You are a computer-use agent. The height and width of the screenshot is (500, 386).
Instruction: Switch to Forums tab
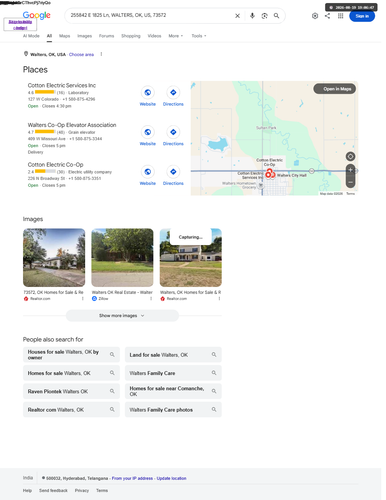coord(106,36)
